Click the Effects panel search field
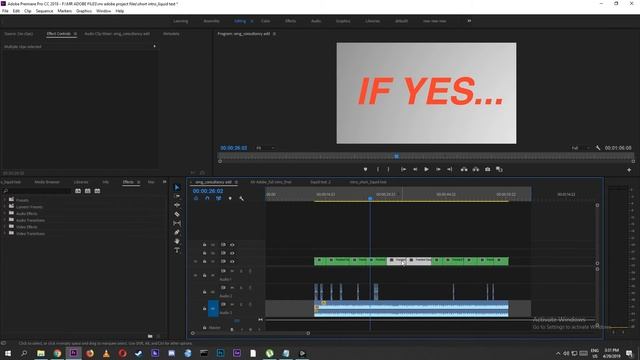The width and height of the screenshot is (640, 360). pyautogui.click(x=37, y=191)
